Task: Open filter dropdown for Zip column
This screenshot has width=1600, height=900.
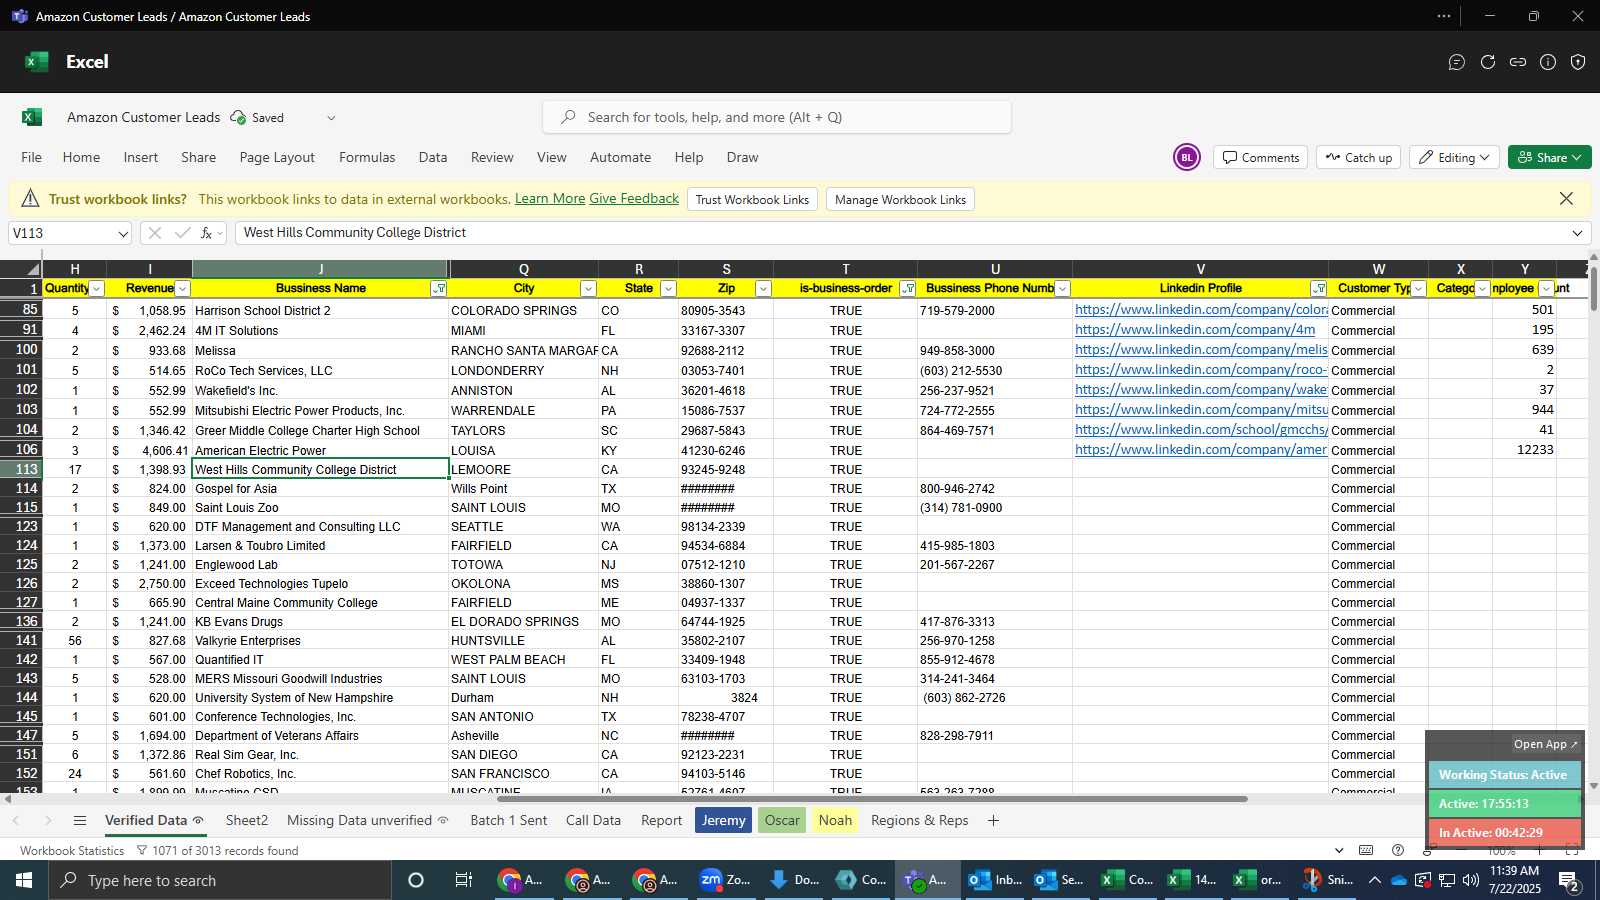Action: (x=763, y=289)
